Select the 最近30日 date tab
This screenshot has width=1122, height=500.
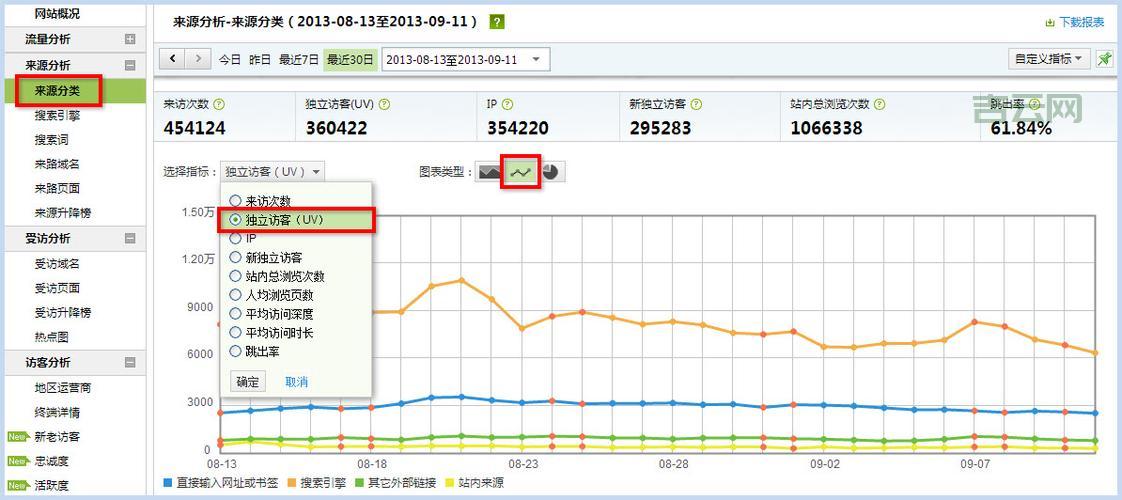tap(350, 60)
